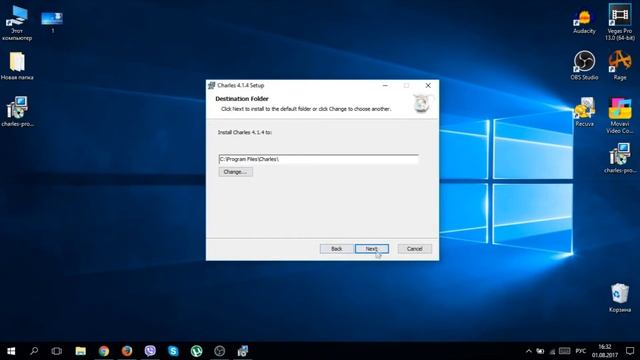The image size is (640, 360).
Task: Select the Movavi Video Converter shortcut
Action: (620, 116)
